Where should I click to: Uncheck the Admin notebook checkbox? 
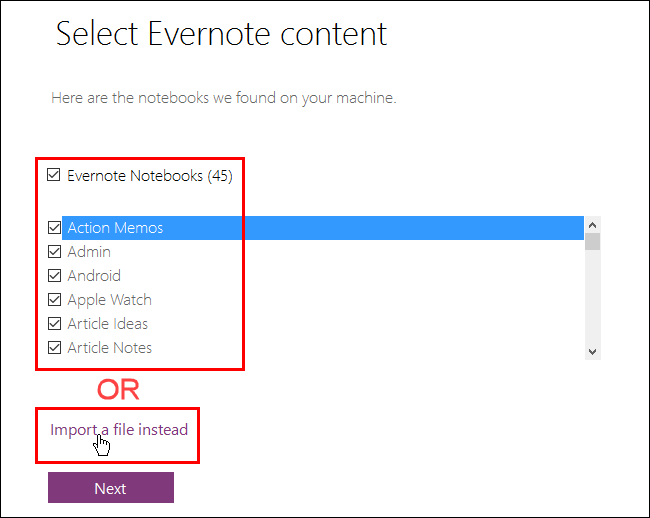coord(54,252)
